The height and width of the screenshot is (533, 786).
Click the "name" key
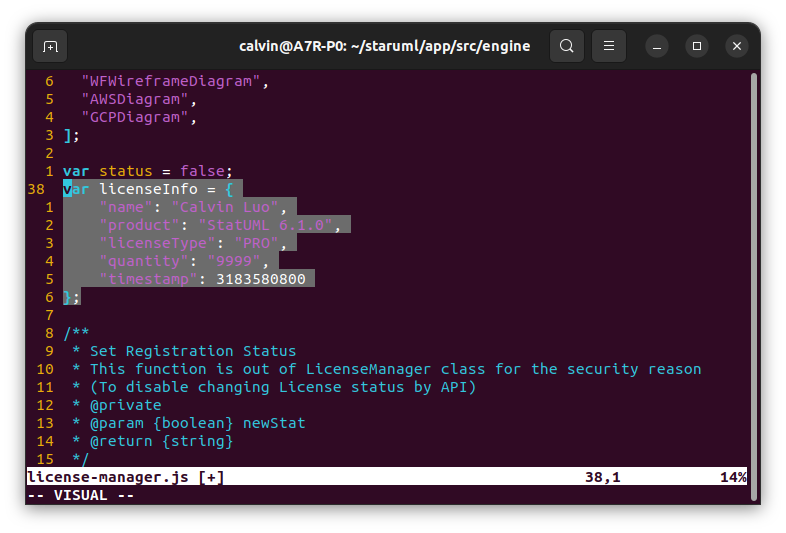pyautogui.click(x=126, y=208)
